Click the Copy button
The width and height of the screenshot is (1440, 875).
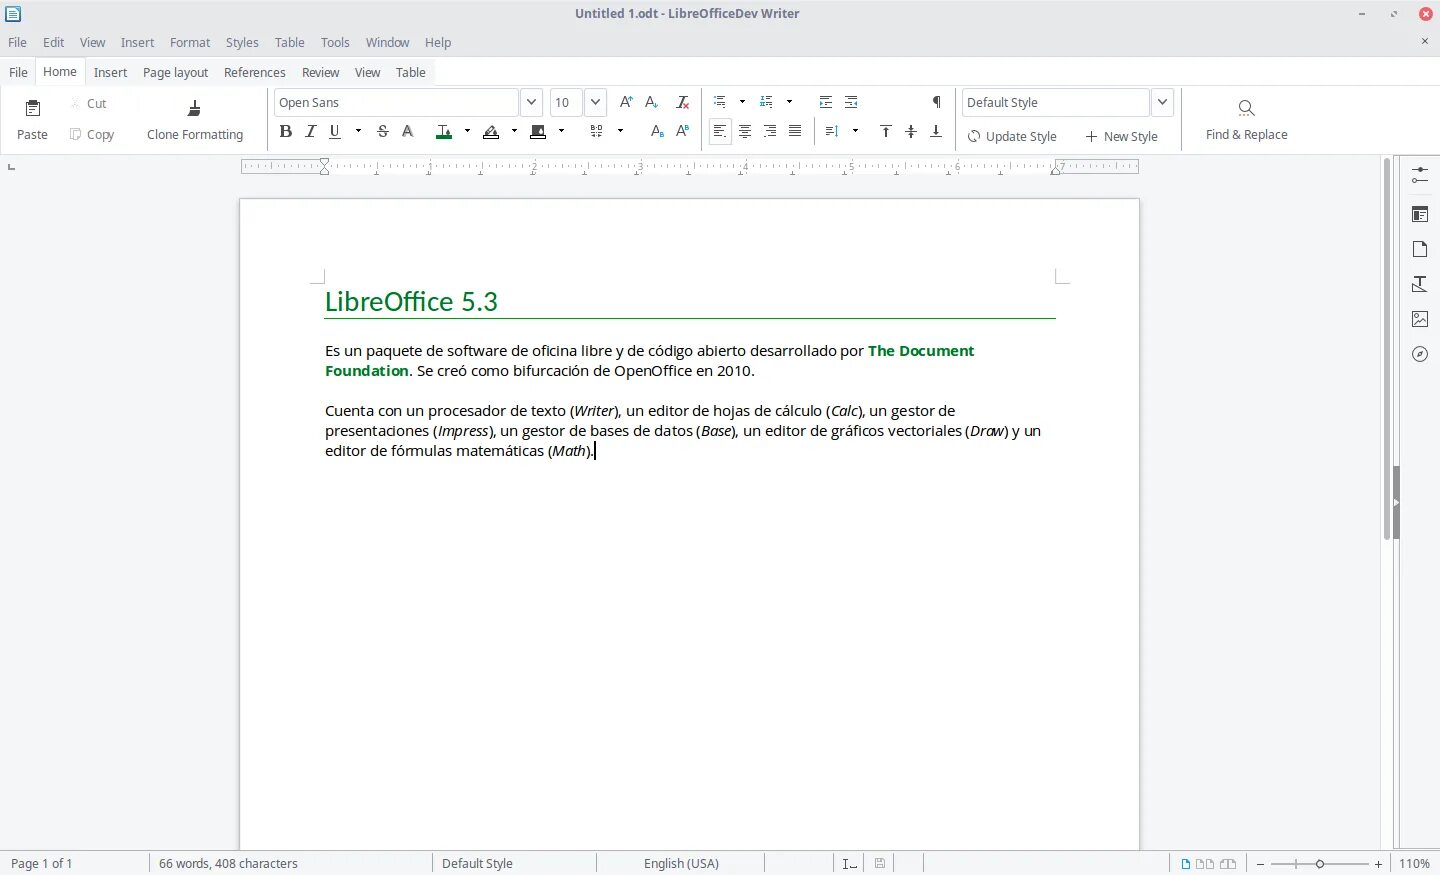pyautogui.click(x=92, y=135)
